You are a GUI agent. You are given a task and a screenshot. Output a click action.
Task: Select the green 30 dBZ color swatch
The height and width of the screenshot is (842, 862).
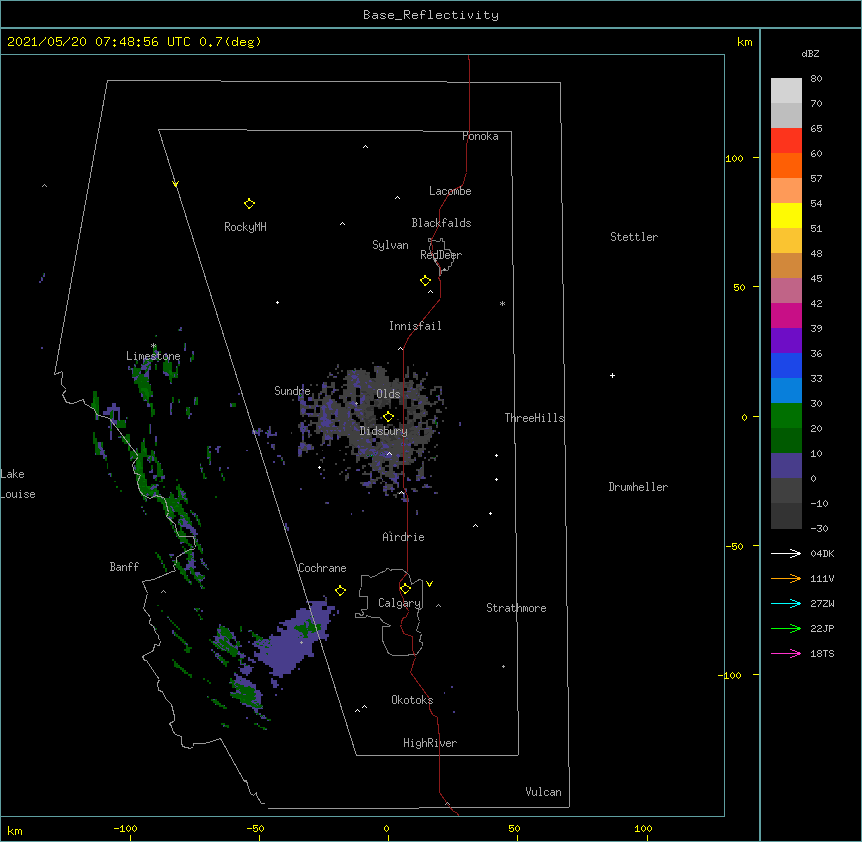coord(786,416)
